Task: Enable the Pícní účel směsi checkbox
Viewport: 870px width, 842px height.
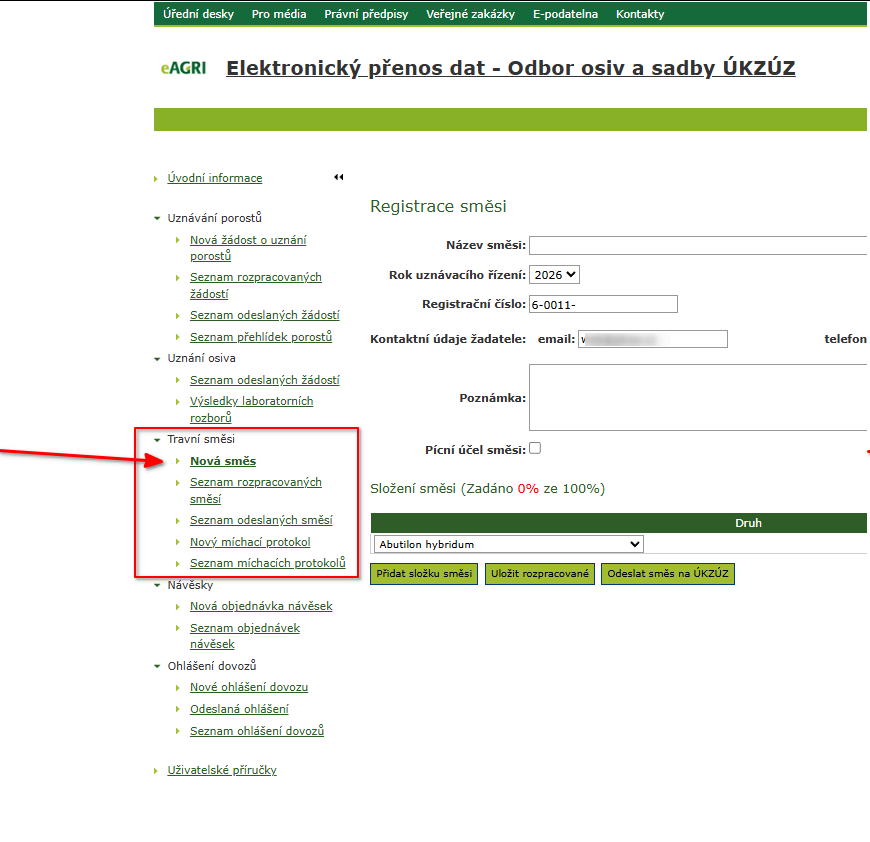Action: [535, 449]
